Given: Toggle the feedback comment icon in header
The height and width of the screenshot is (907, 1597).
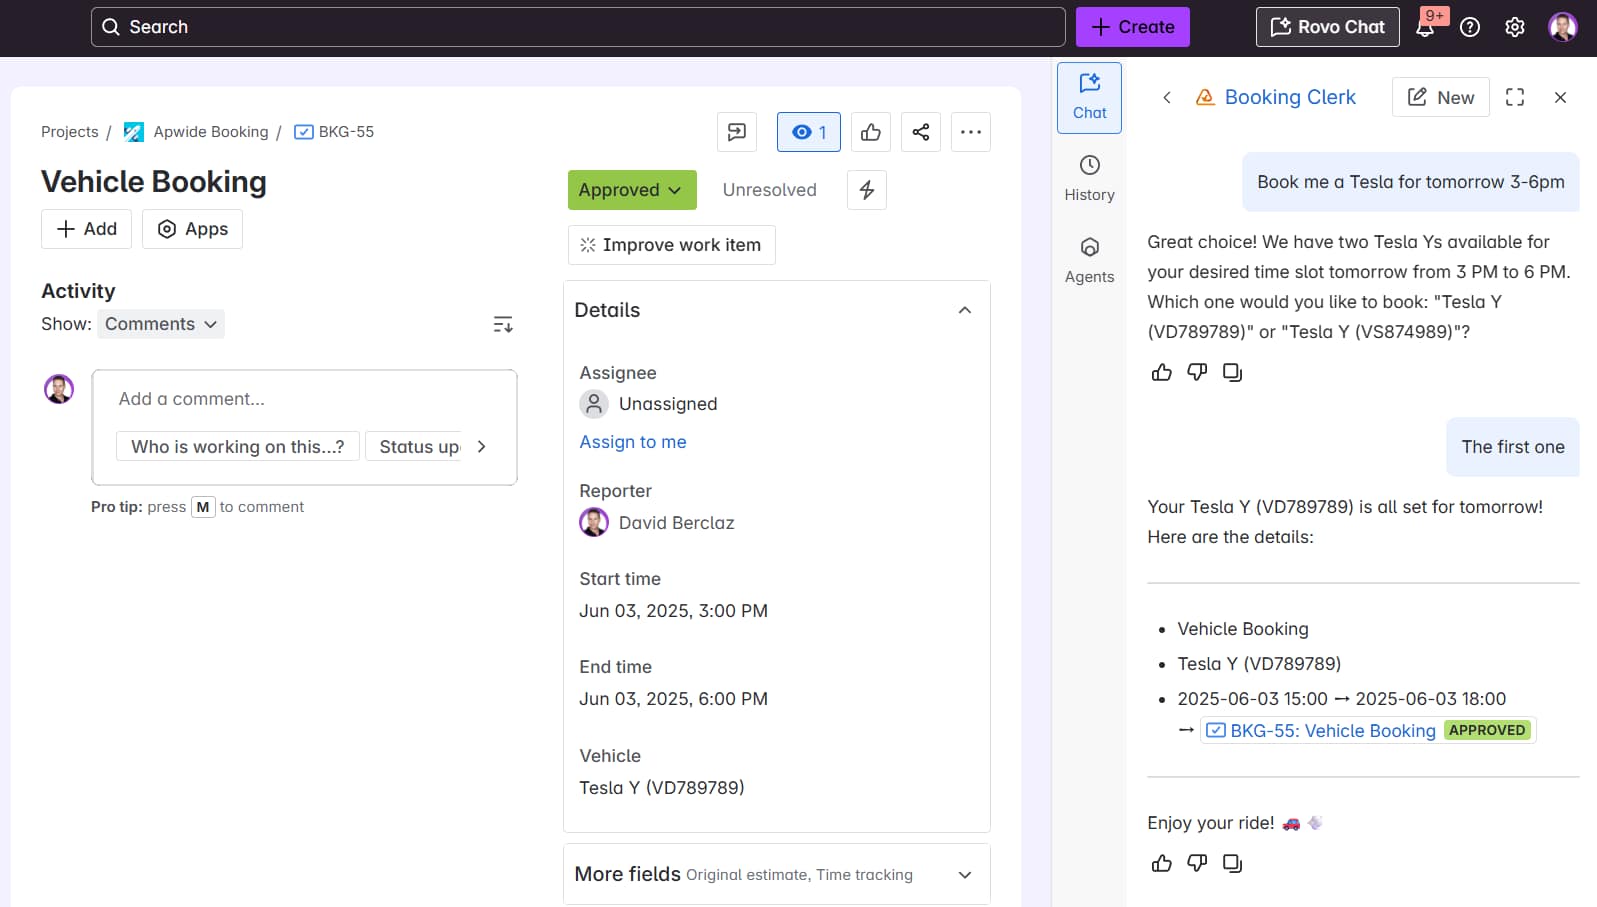Looking at the screenshot, I should (x=736, y=132).
